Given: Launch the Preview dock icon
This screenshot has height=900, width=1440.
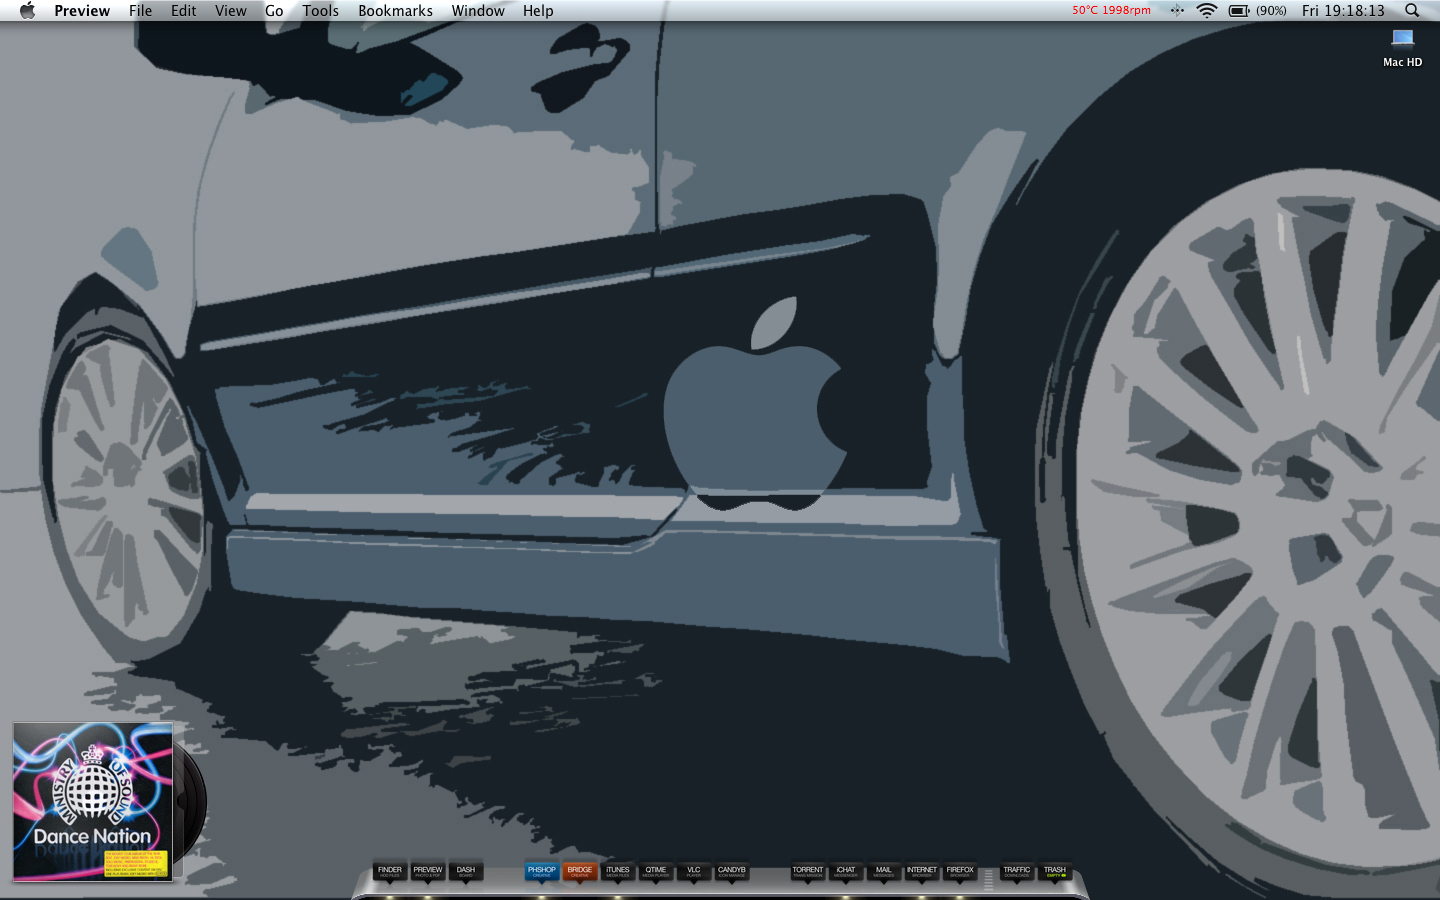Looking at the screenshot, I should coord(428,872).
